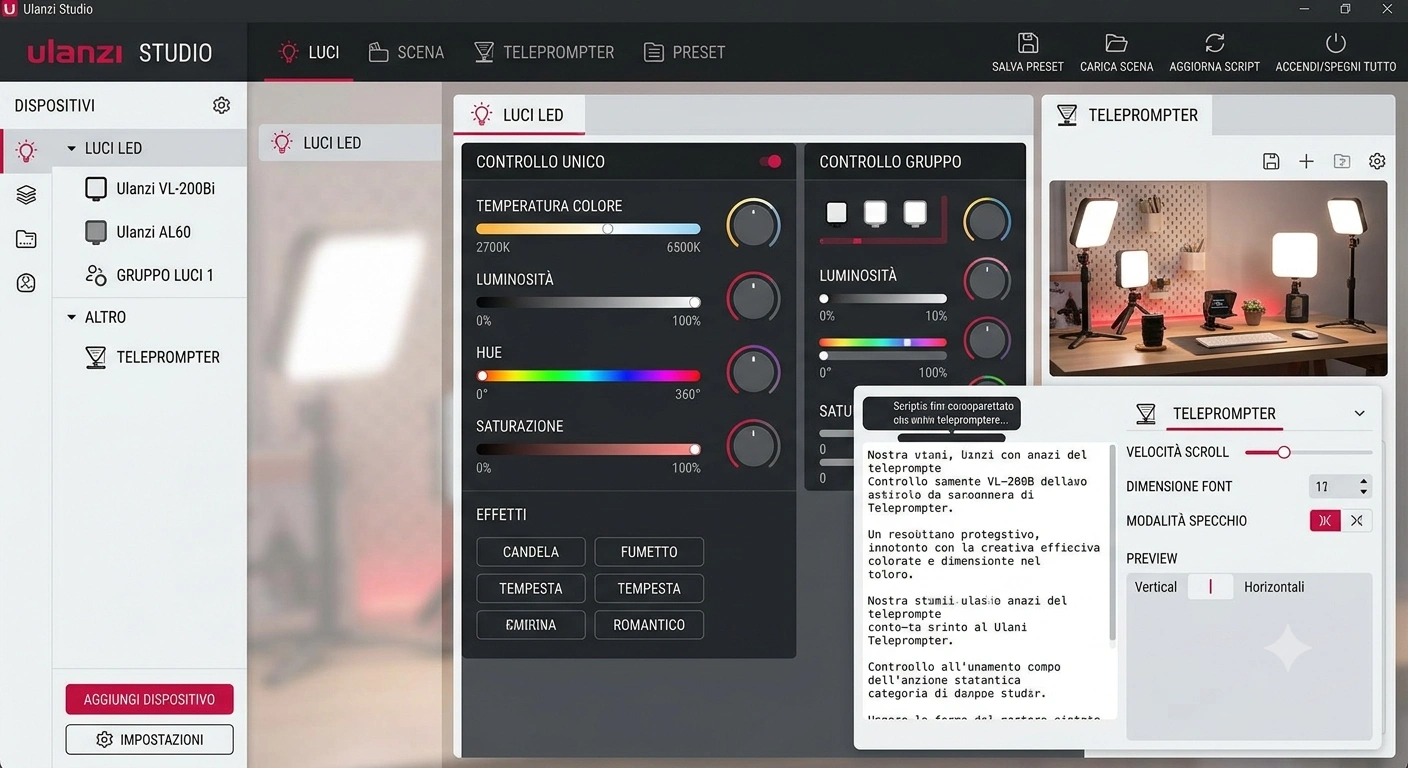Viewport: 1408px width, 768px height.
Task: Select the layers stack sidebar icon
Action: click(x=26, y=195)
